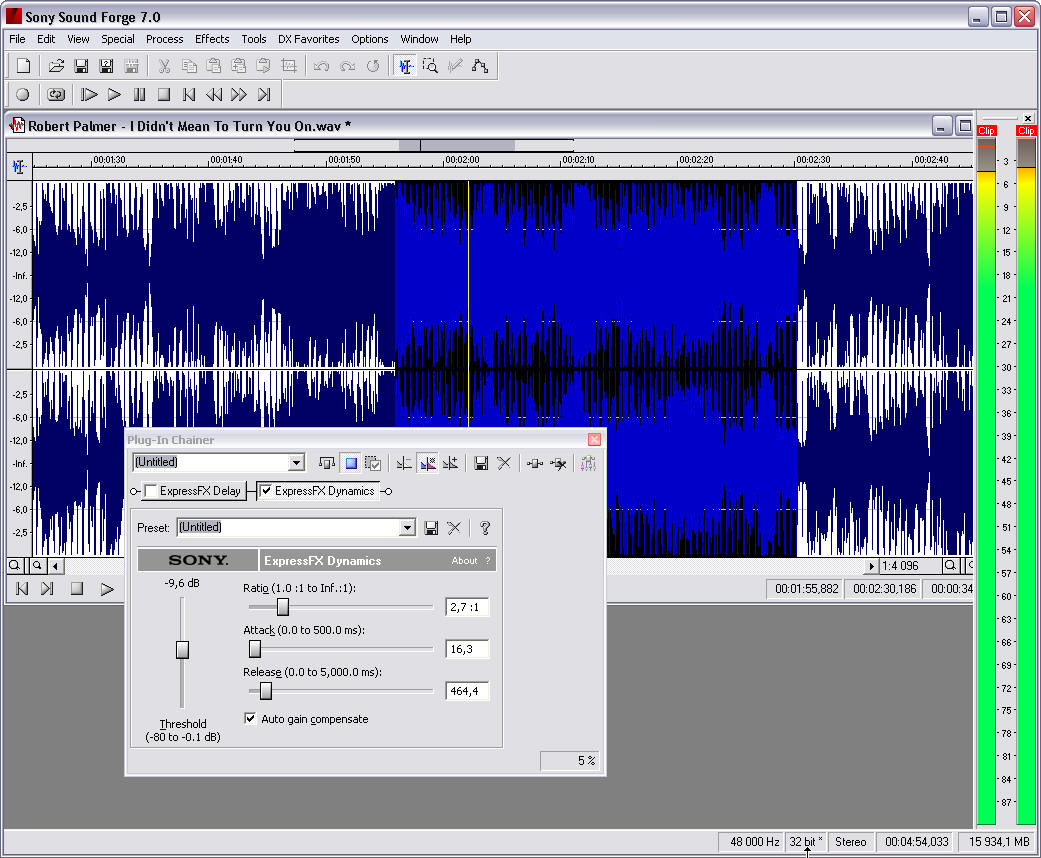Disable the ExpressFX Dynamics checkbox
Viewport: 1041px width, 858px height.
pos(266,491)
